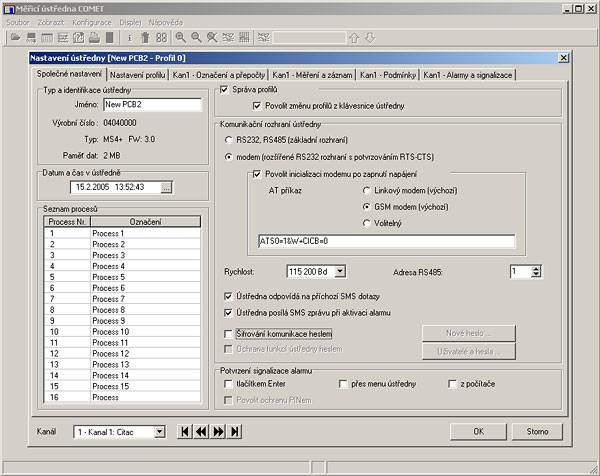This screenshot has width=600, height=476.
Task: Jump to last channel with the skip-forward button
Action: tap(235, 432)
